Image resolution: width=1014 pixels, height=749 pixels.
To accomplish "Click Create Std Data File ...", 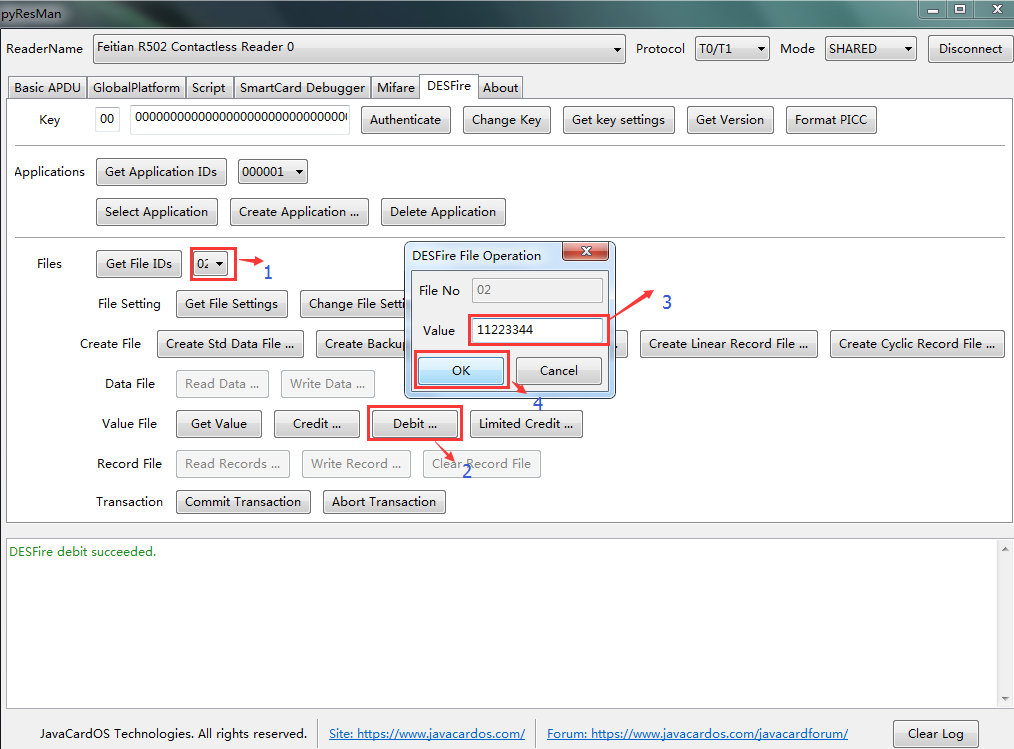I will [x=230, y=343].
